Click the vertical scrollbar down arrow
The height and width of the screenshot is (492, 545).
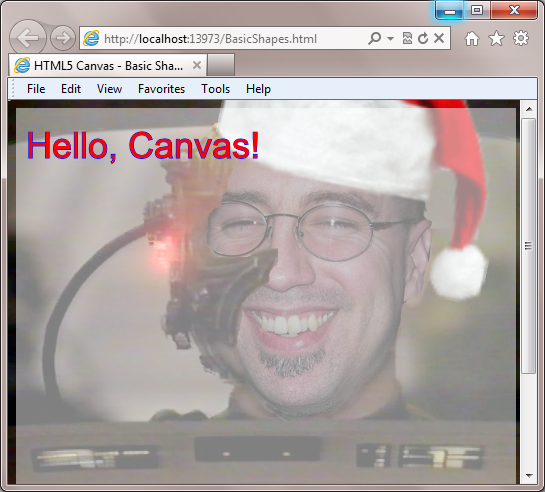point(529,475)
